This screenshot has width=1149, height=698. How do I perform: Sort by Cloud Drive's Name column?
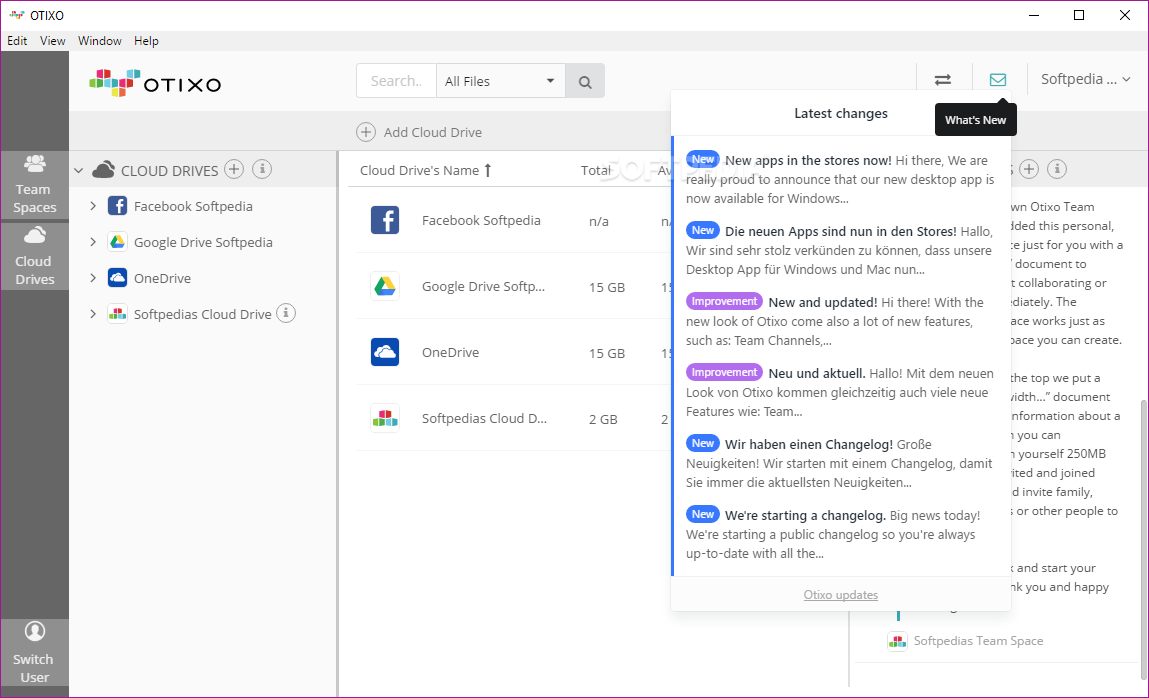425,170
